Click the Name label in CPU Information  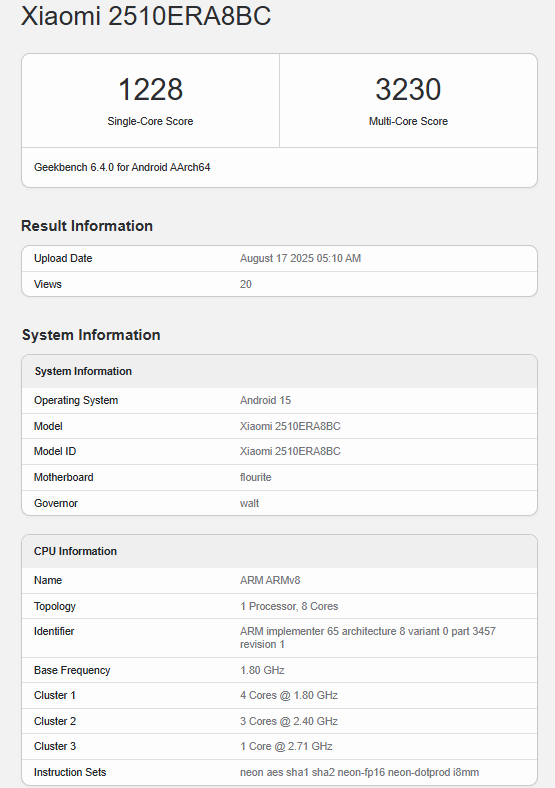[48, 580]
